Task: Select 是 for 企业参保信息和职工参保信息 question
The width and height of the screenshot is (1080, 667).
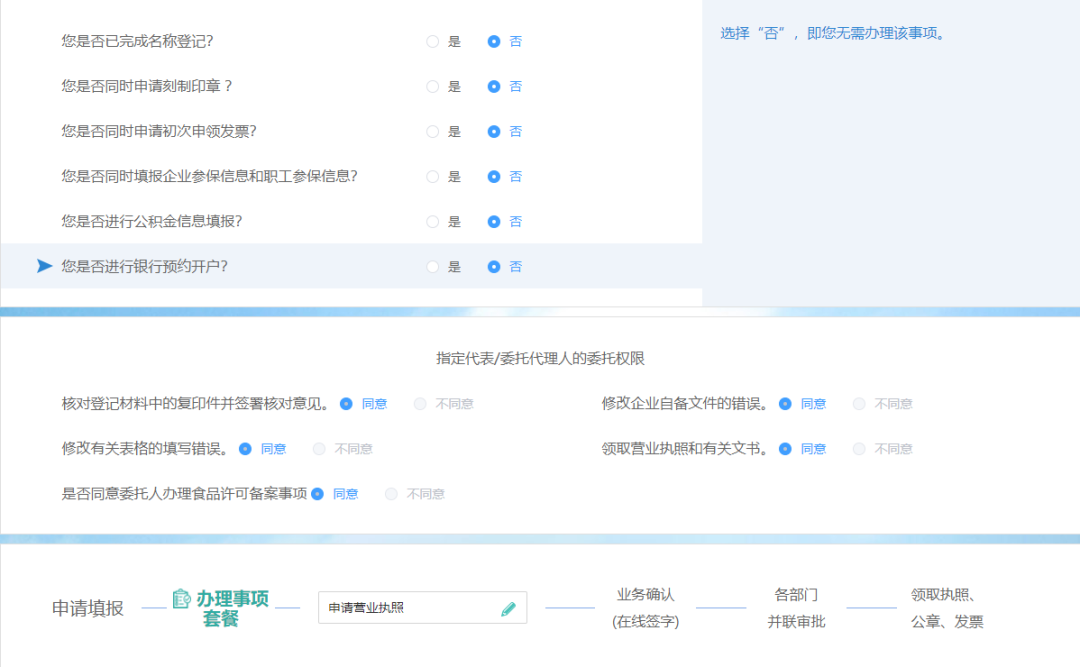Action: 431,176
